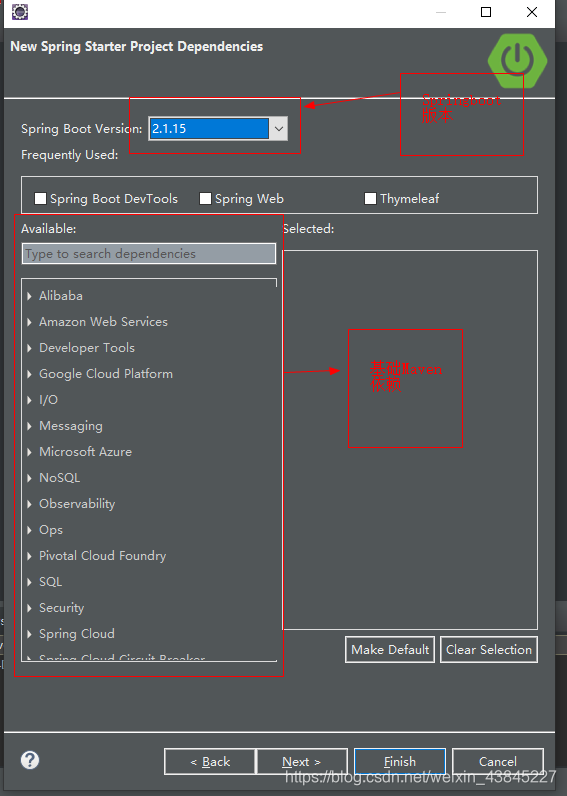Expand the NoSQL category

pos(29,478)
